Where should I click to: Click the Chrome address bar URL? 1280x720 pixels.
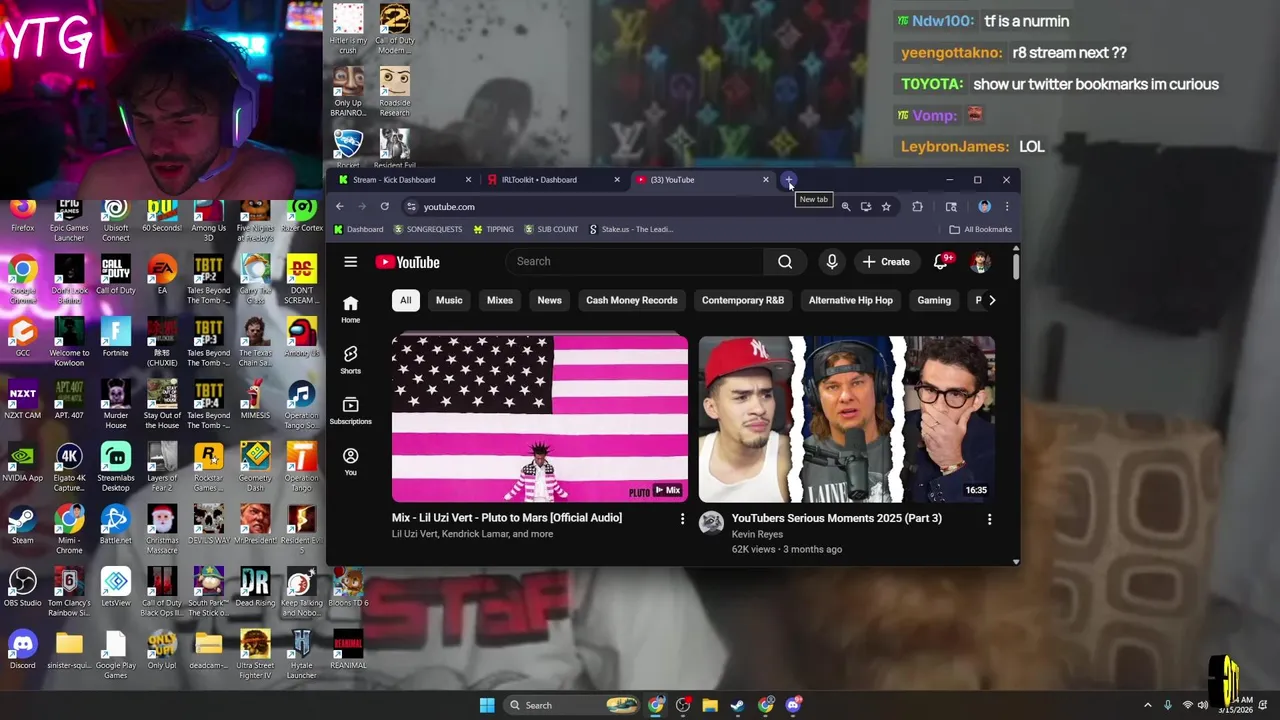[449, 207]
